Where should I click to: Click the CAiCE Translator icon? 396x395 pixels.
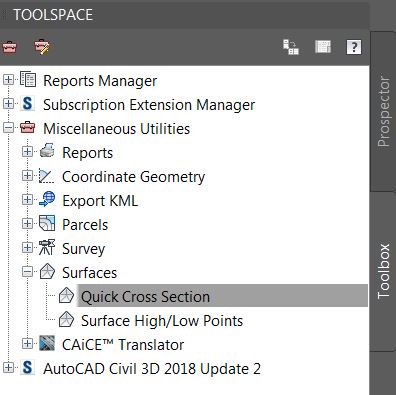47,343
